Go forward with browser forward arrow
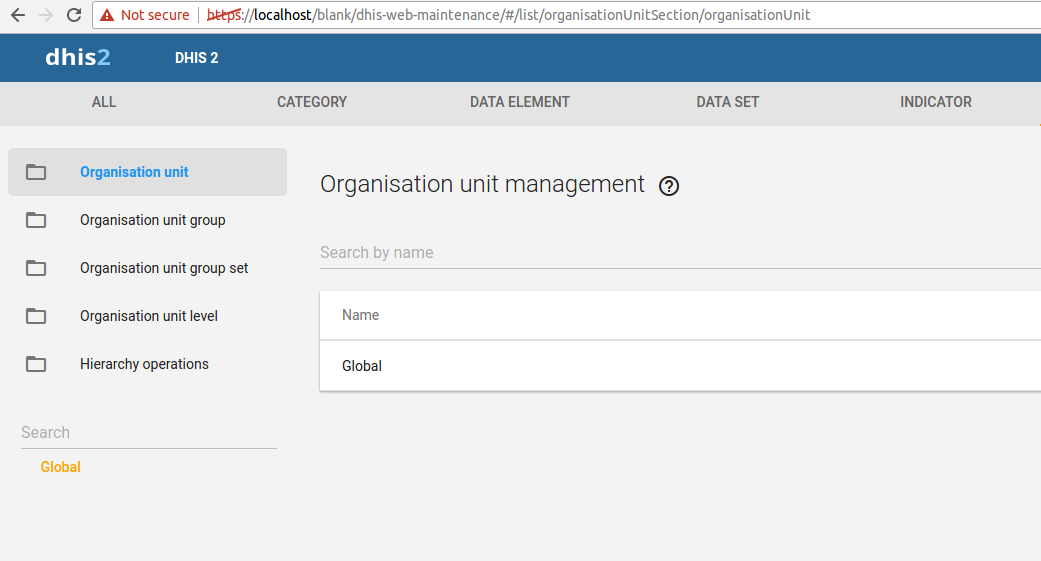Screen dimensions: 1041x561 pos(45,15)
